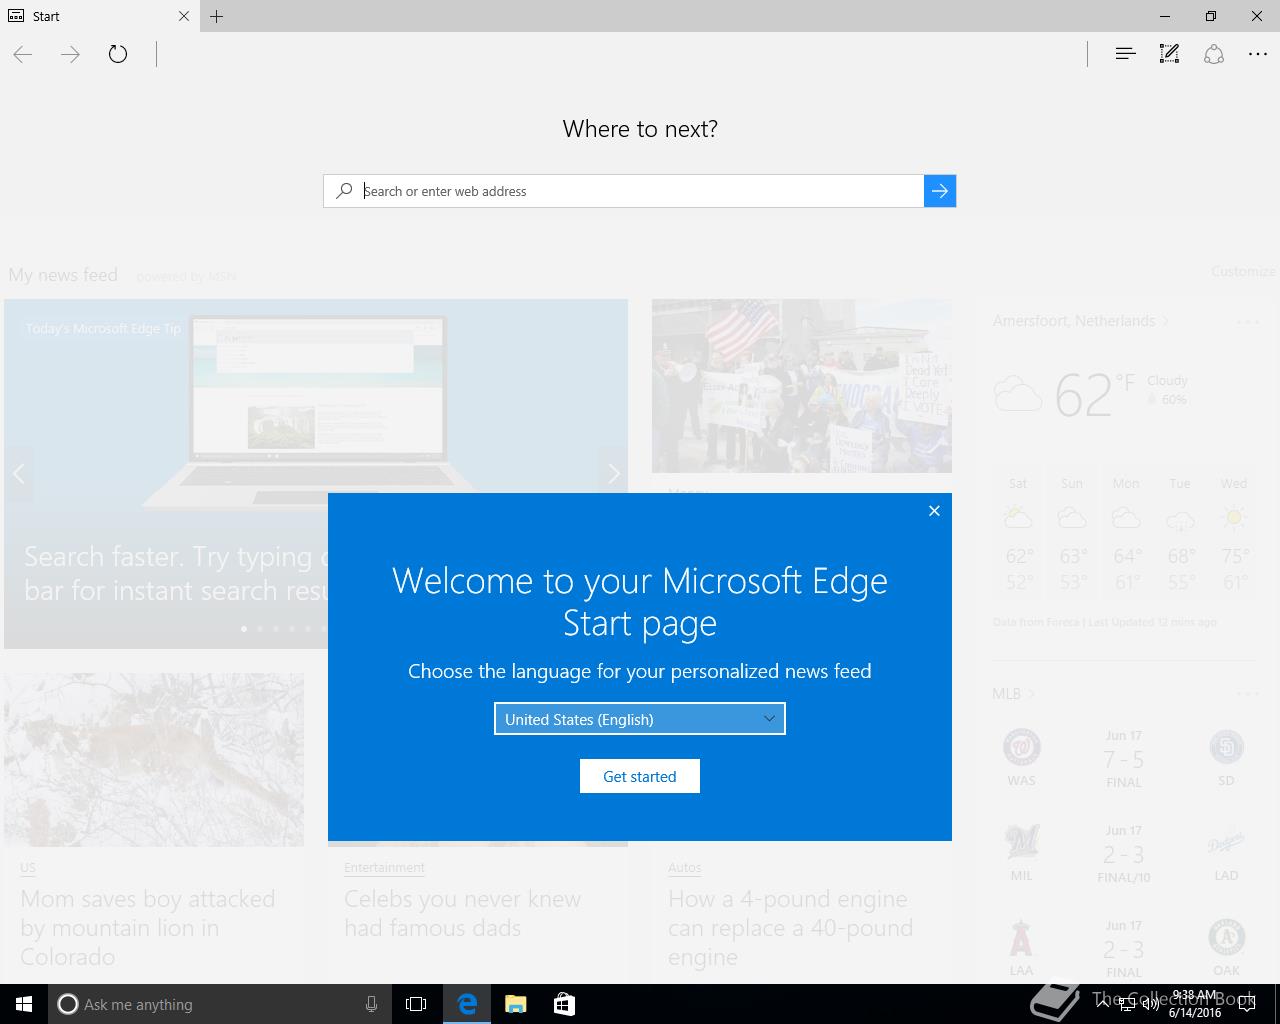Open the Amersfoort, Netherlands weather location link
The width and height of the screenshot is (1280, 1024).
click(1081, 321)
